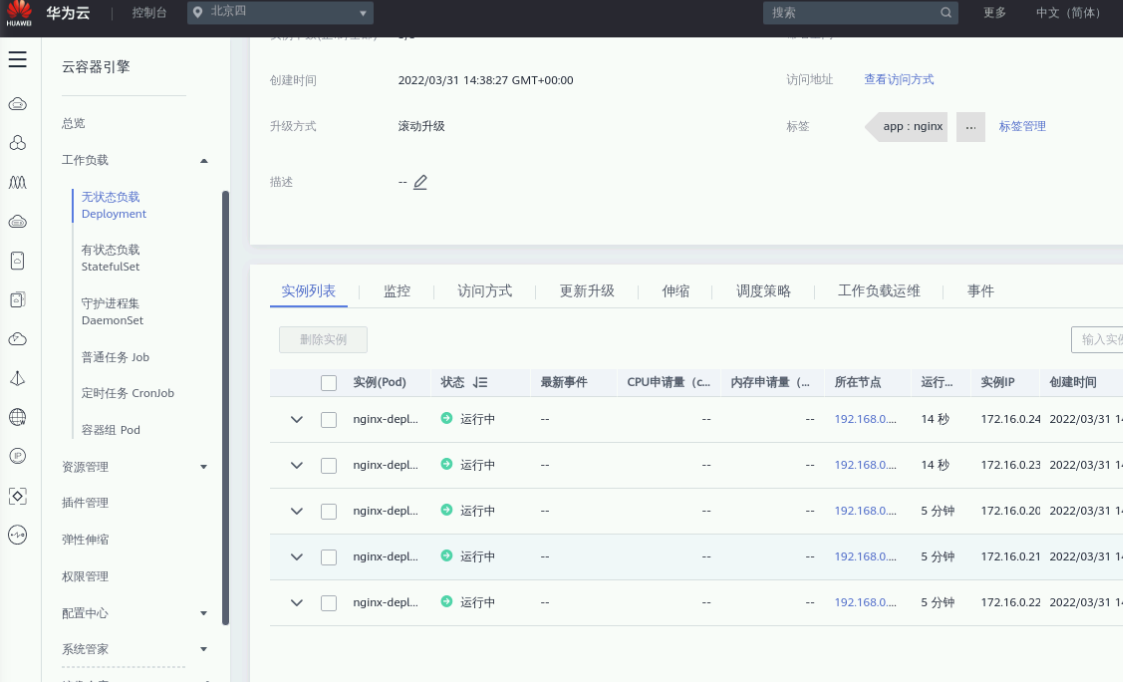1123x682 pixels.
Task: Check the pod with IP 172.16.0.23
Action: pos(329,466)
